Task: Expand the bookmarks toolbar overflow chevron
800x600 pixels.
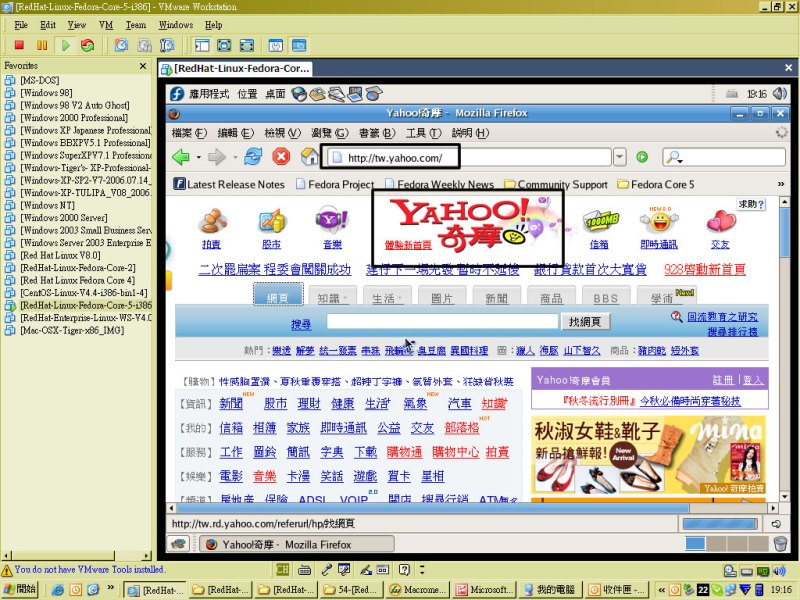Action: (781, 184)
